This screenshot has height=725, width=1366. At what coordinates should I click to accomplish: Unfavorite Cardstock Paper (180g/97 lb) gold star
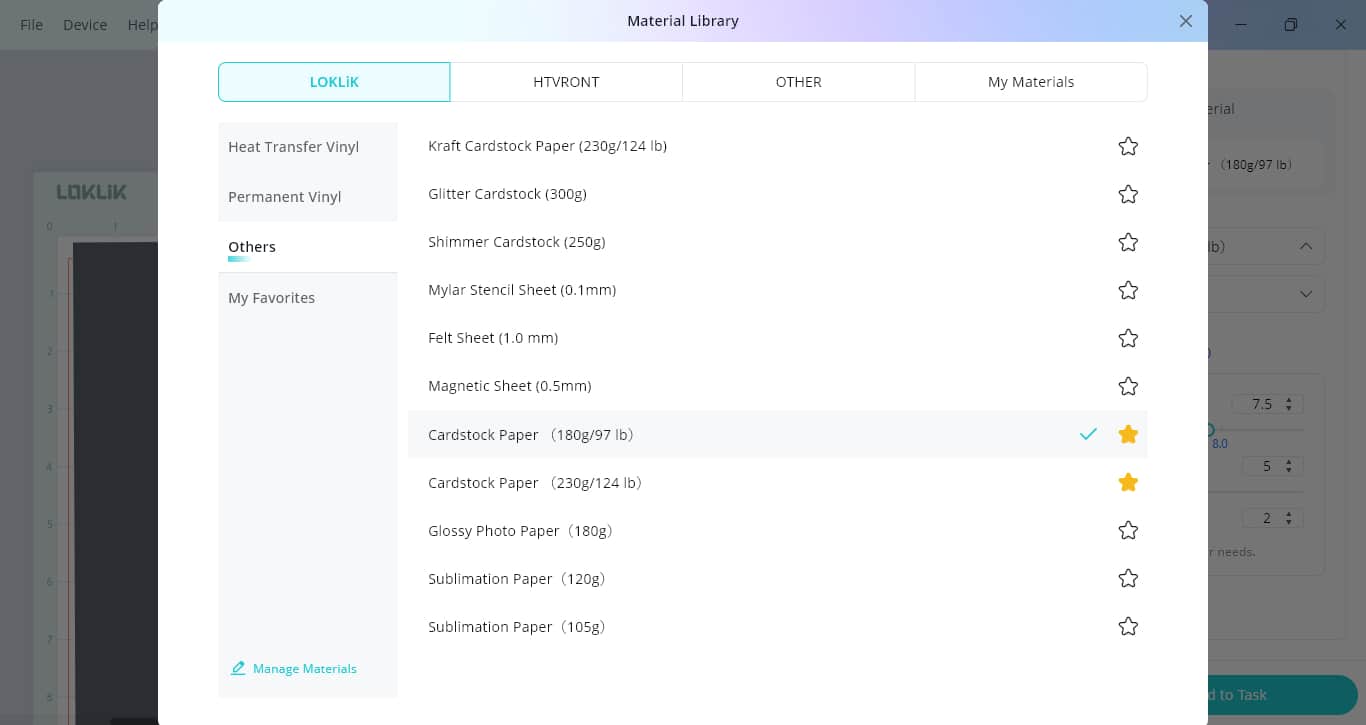click(1128, 434)
